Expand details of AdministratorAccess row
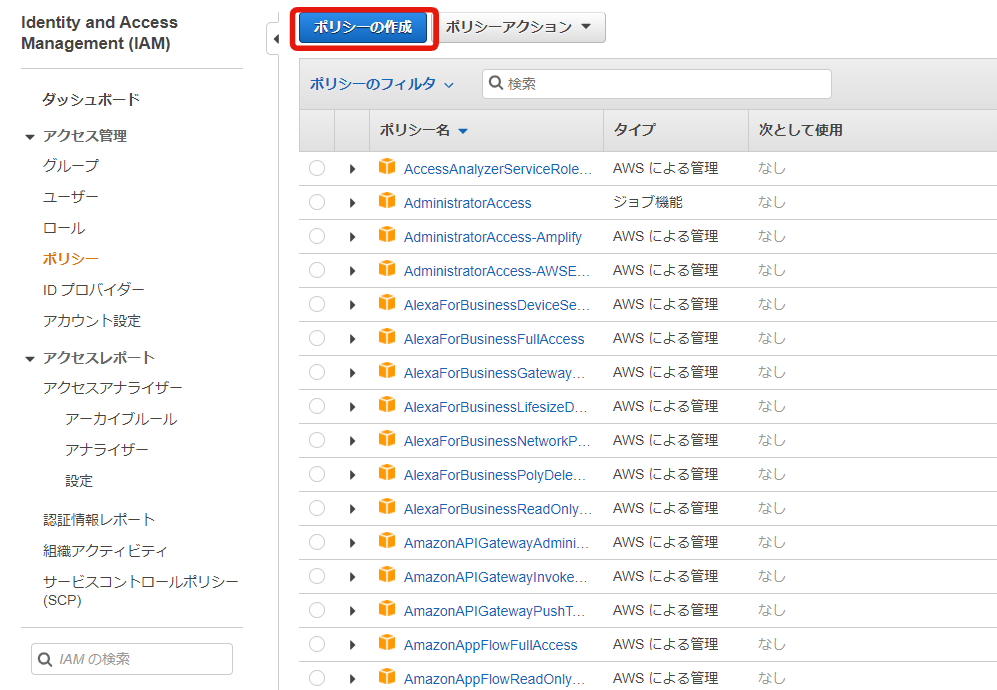 tap(352, 203)
